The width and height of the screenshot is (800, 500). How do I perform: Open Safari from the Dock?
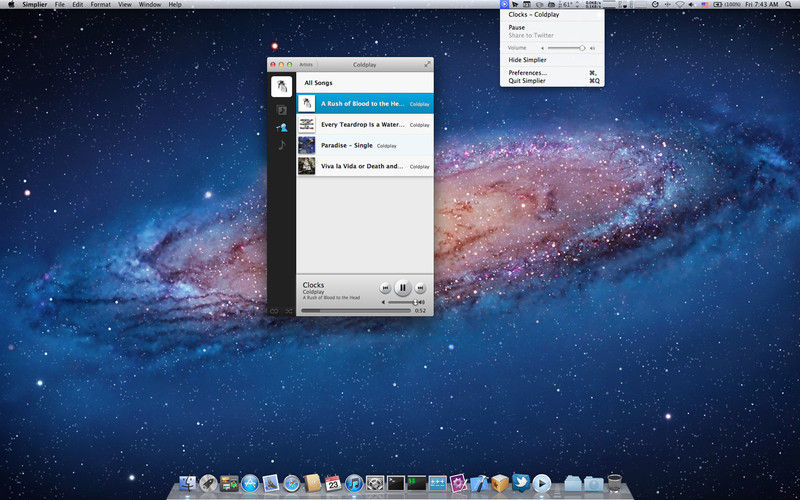(x=291, y=483)
